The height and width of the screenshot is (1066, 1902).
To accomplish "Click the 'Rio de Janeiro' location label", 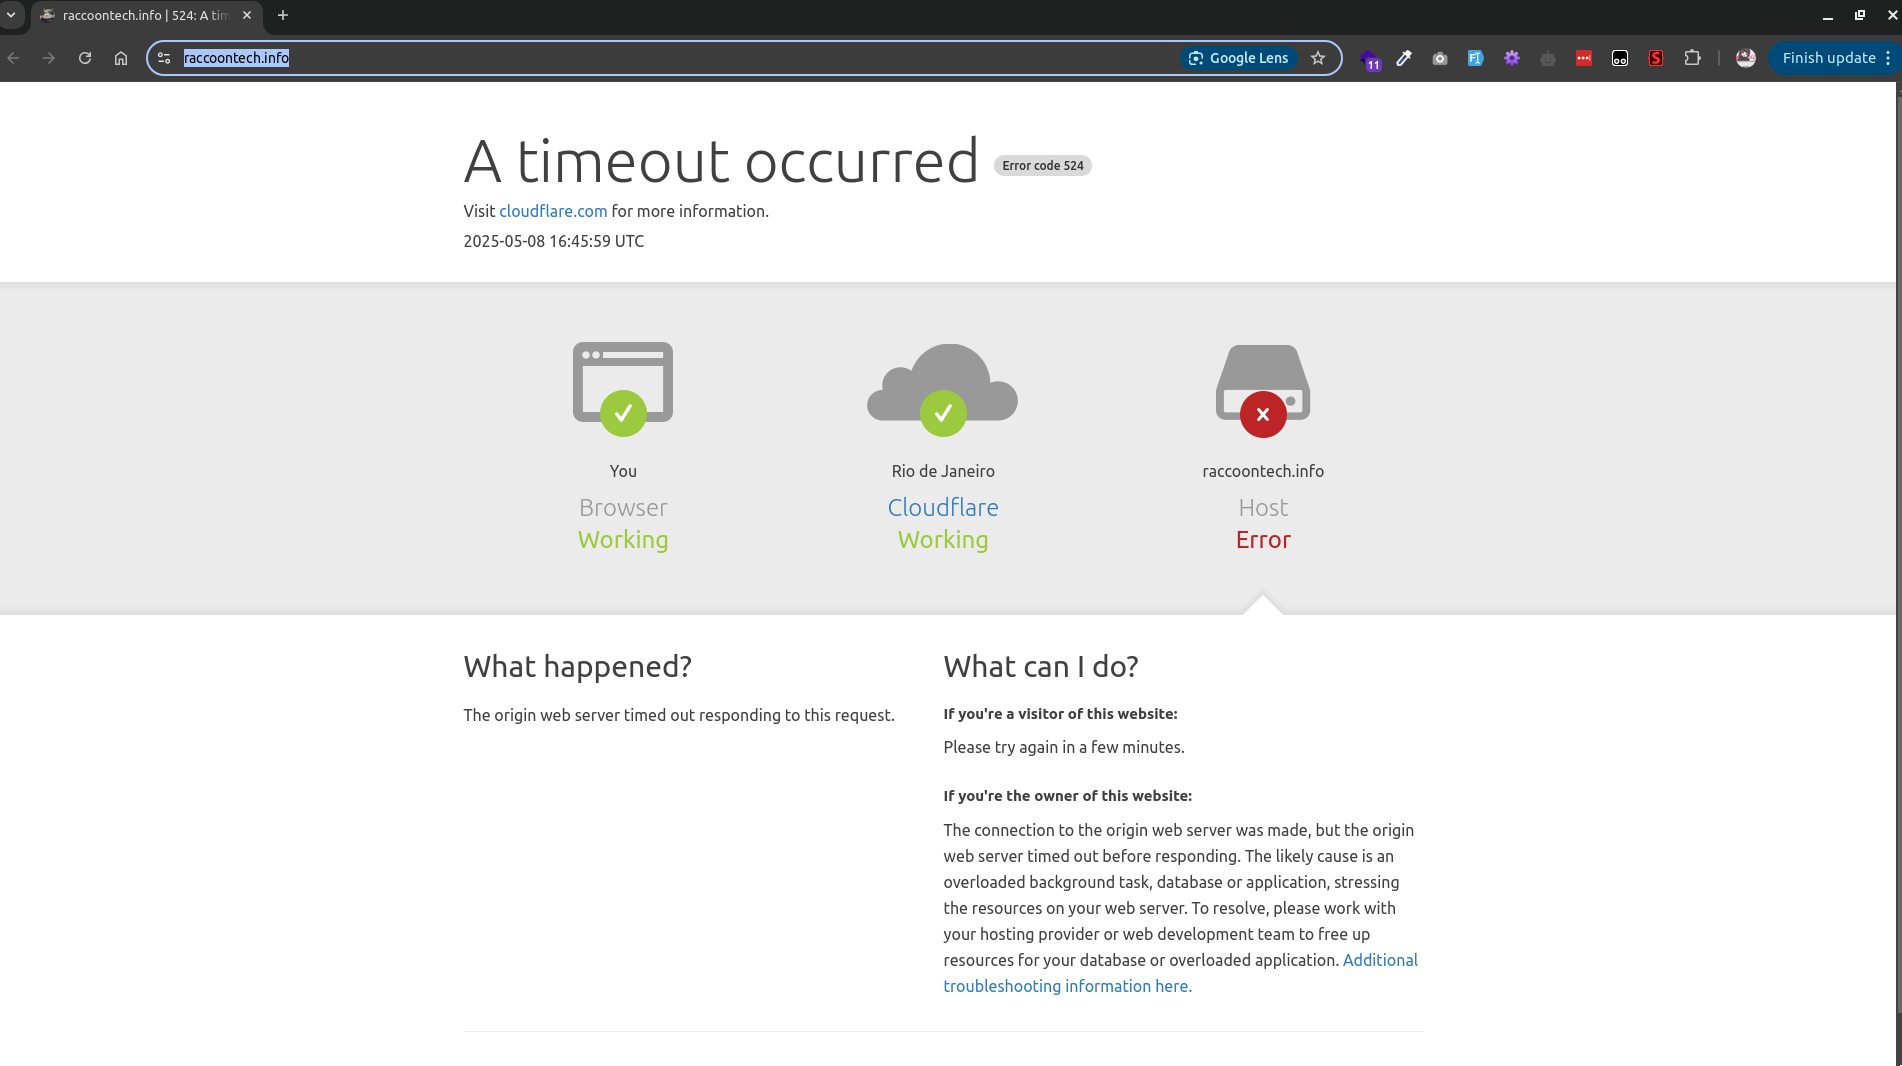I will 943,471.
